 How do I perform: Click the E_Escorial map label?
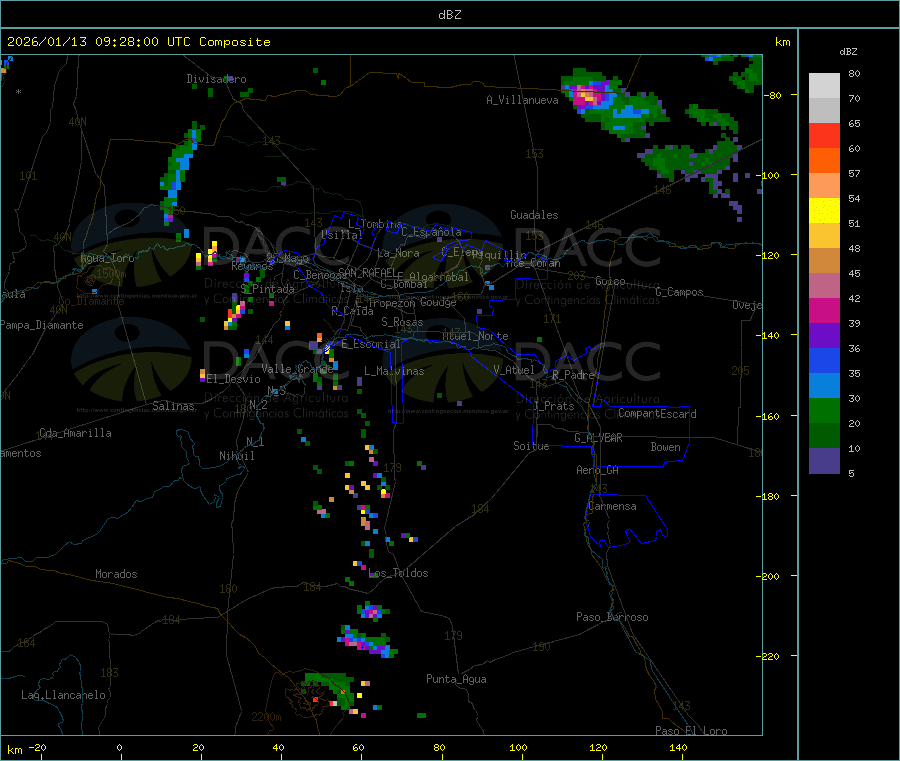371,344
